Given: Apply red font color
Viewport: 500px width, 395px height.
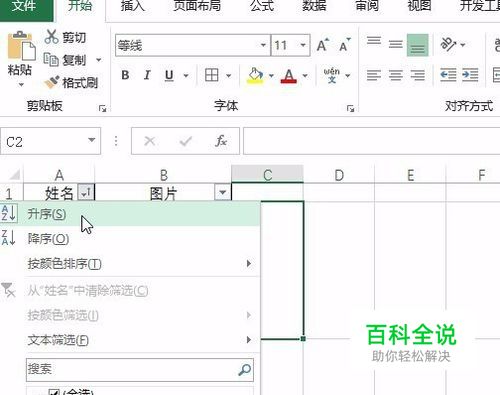Looking at the screenshot, I should click(289, 76).
